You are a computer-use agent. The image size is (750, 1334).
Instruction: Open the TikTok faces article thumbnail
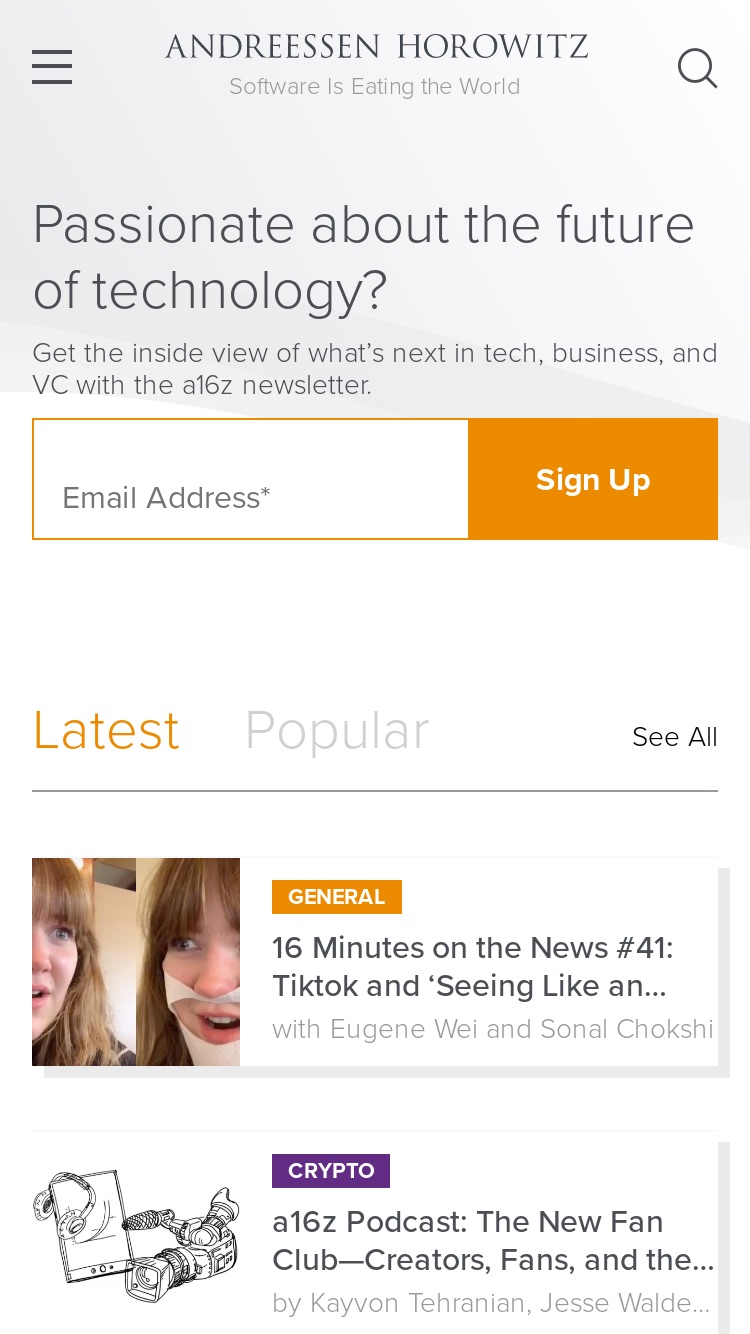[x=136, y=962]
